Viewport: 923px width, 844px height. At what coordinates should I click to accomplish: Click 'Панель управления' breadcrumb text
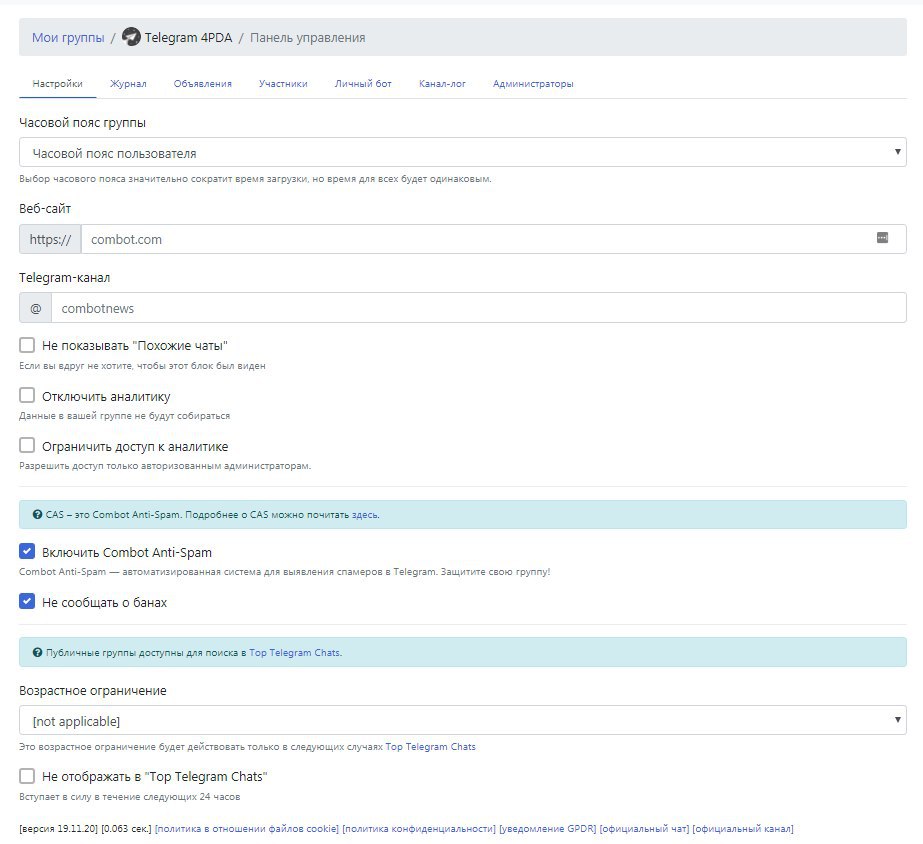click(307, 38)
